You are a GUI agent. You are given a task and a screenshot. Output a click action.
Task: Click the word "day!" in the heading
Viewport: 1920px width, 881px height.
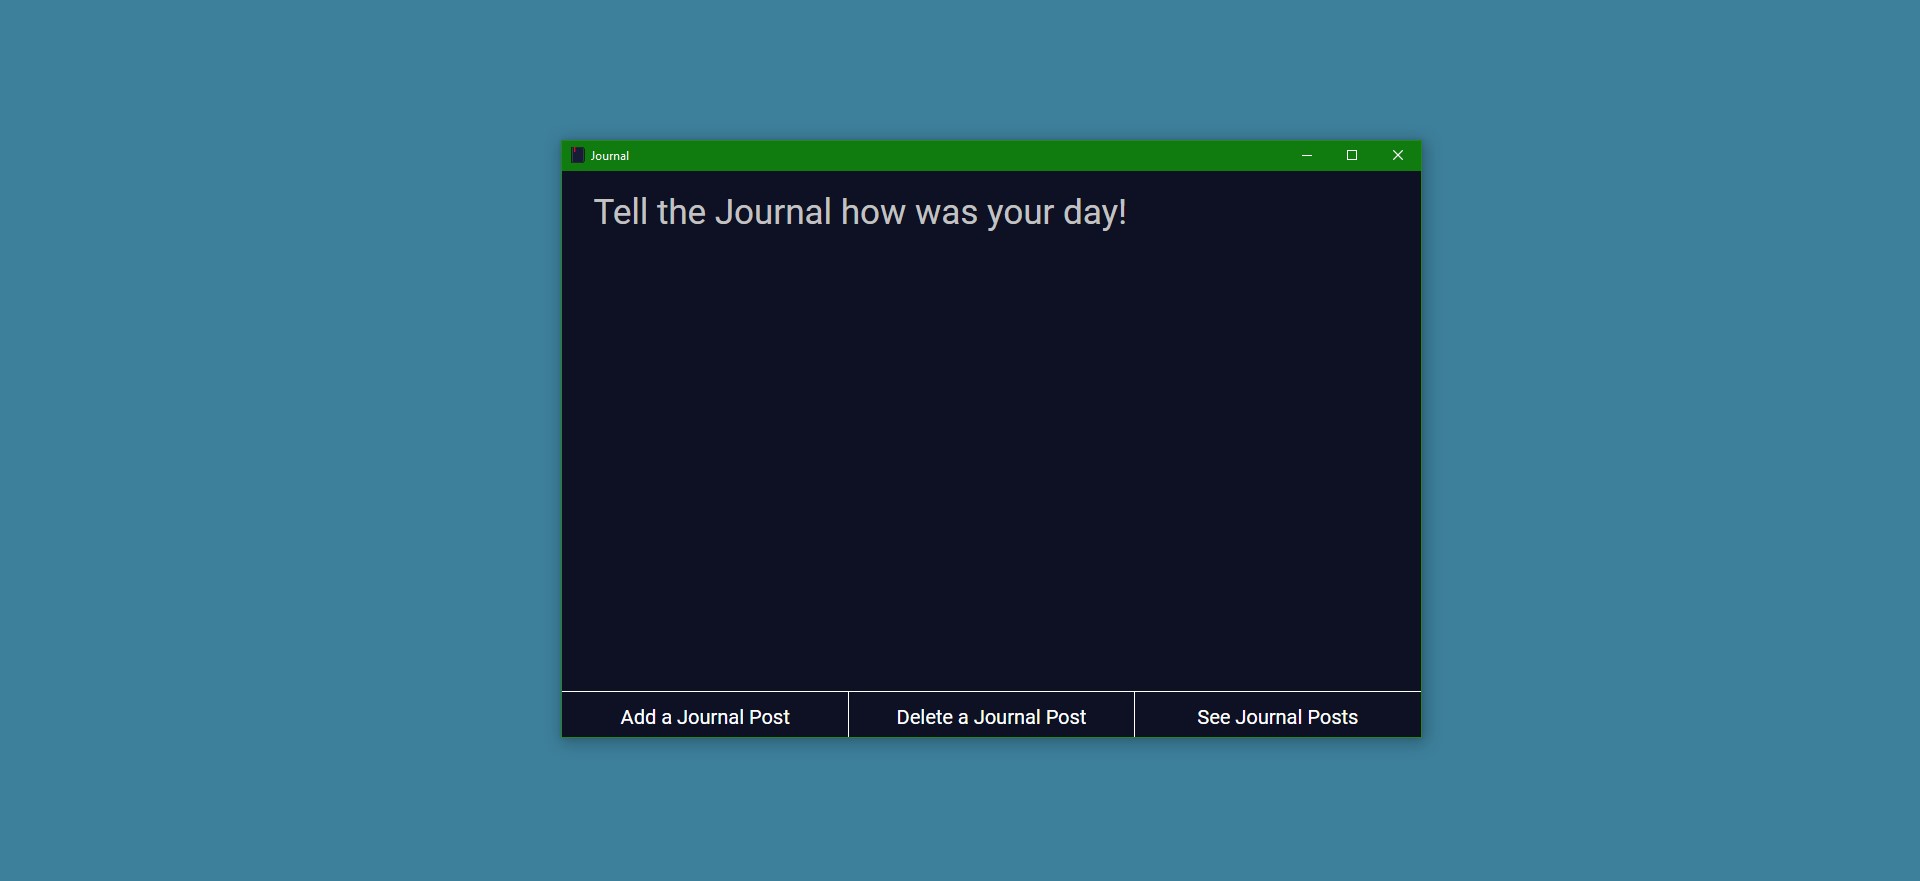click(x=1094, y=212)
